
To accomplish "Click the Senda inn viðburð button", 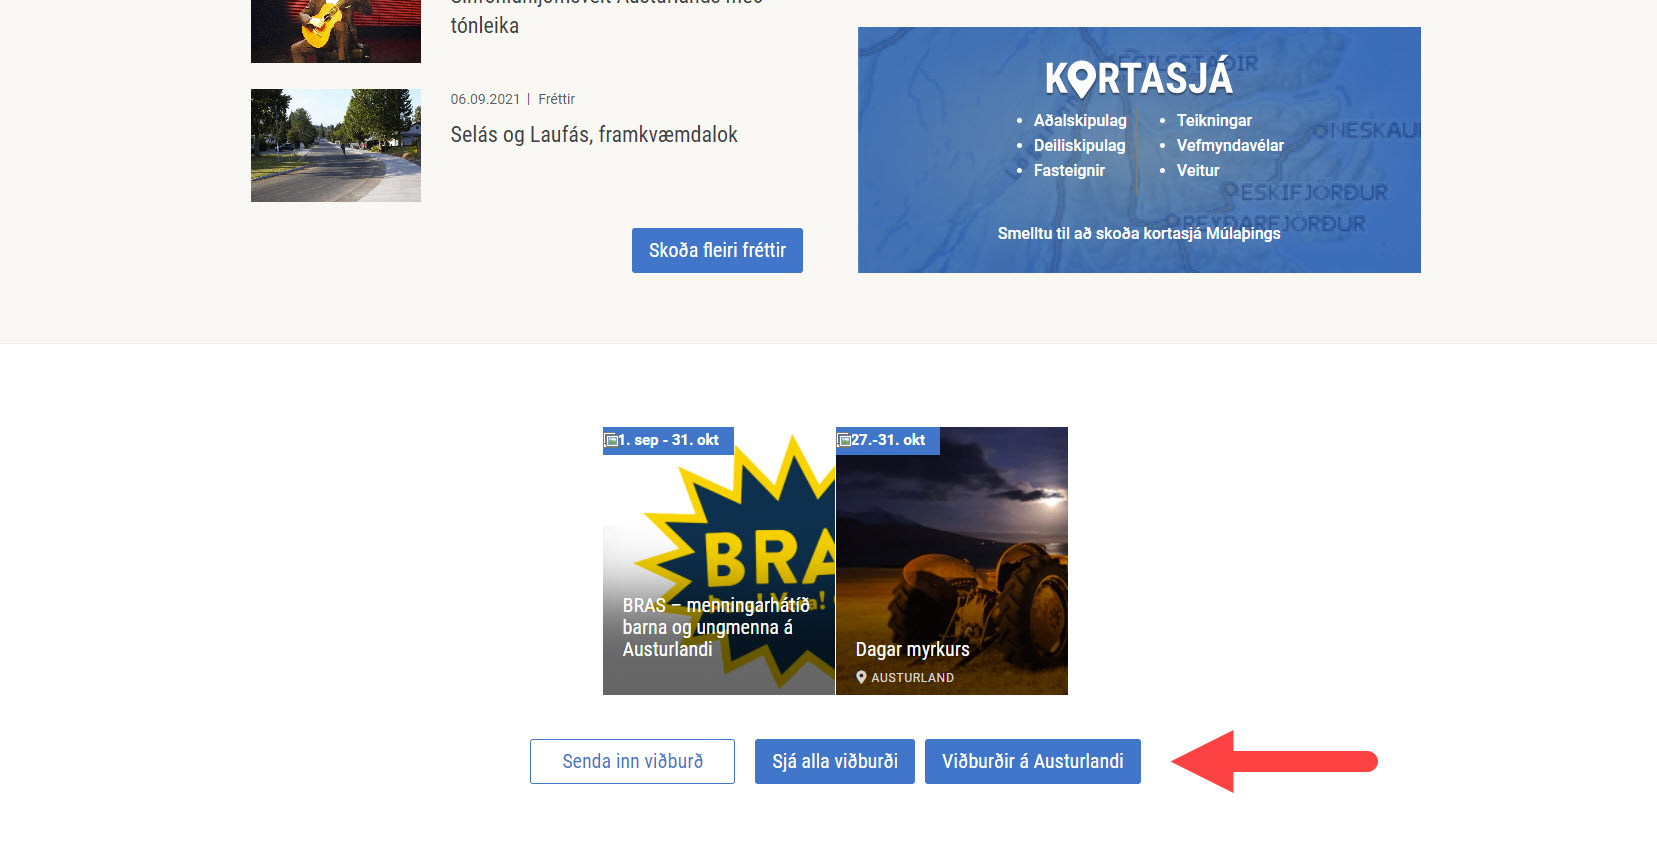I will pos(632,761).
